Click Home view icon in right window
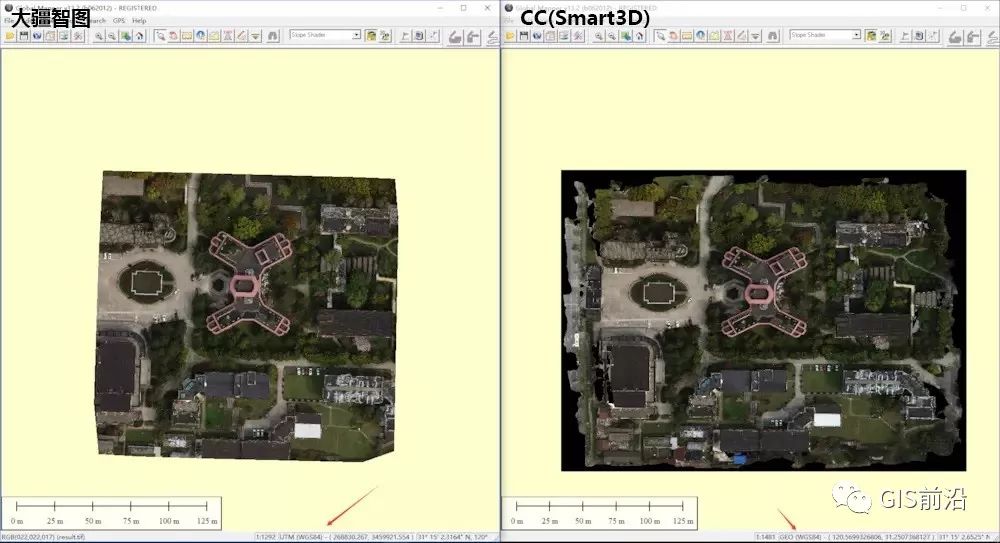 coord(639,36)
